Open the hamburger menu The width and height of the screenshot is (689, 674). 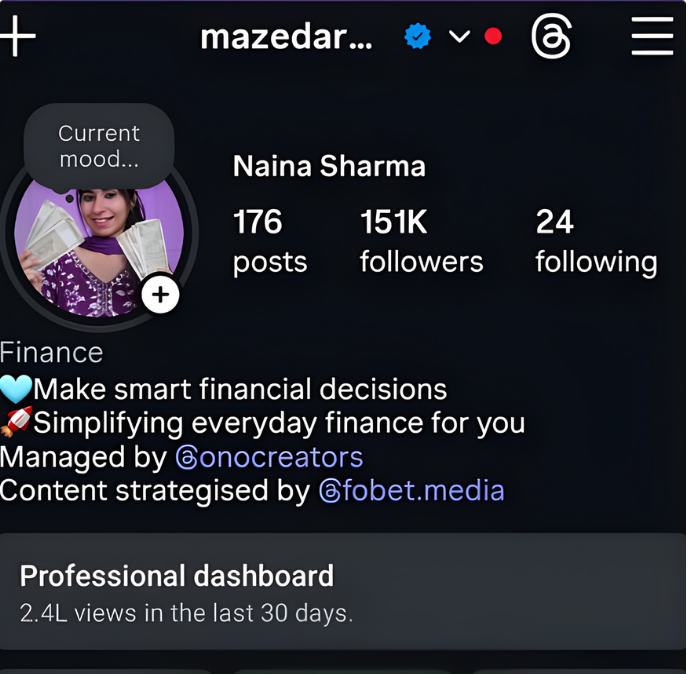pyautogui.click(x=652, y=37)
